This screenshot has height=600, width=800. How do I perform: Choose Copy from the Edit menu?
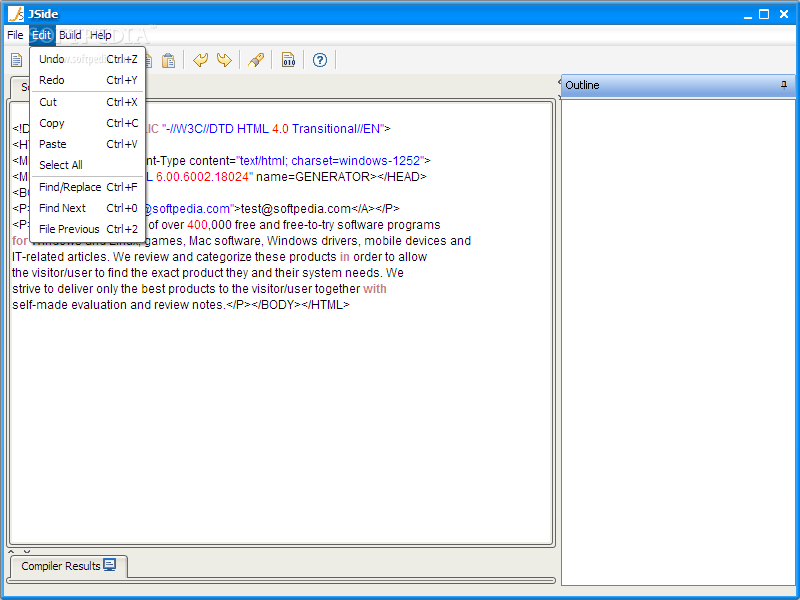[x=88, y=123]
